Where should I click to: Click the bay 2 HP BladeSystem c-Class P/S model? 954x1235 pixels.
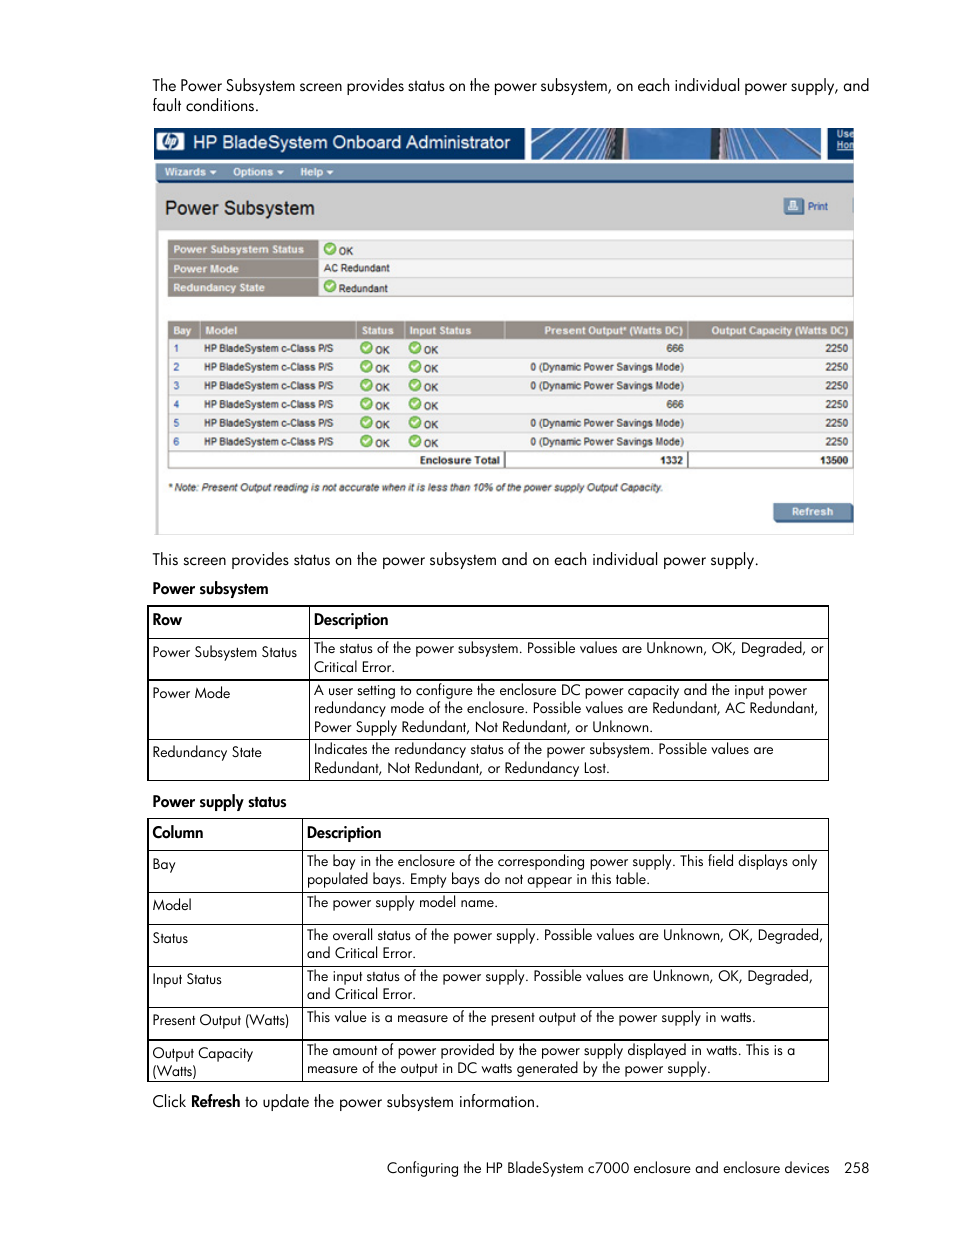click(269, 367)
